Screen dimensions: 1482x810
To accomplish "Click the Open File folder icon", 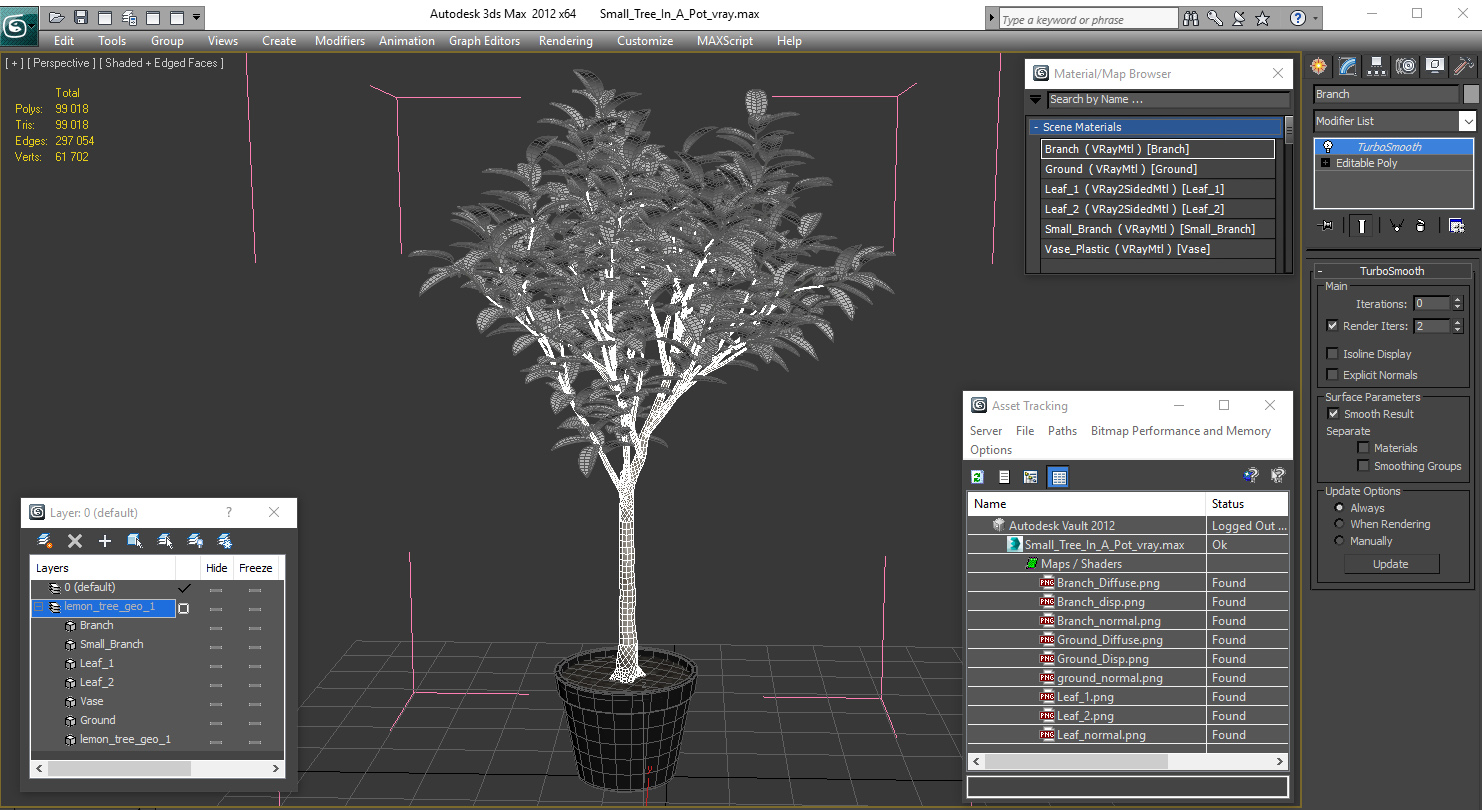I will point(56,17).
